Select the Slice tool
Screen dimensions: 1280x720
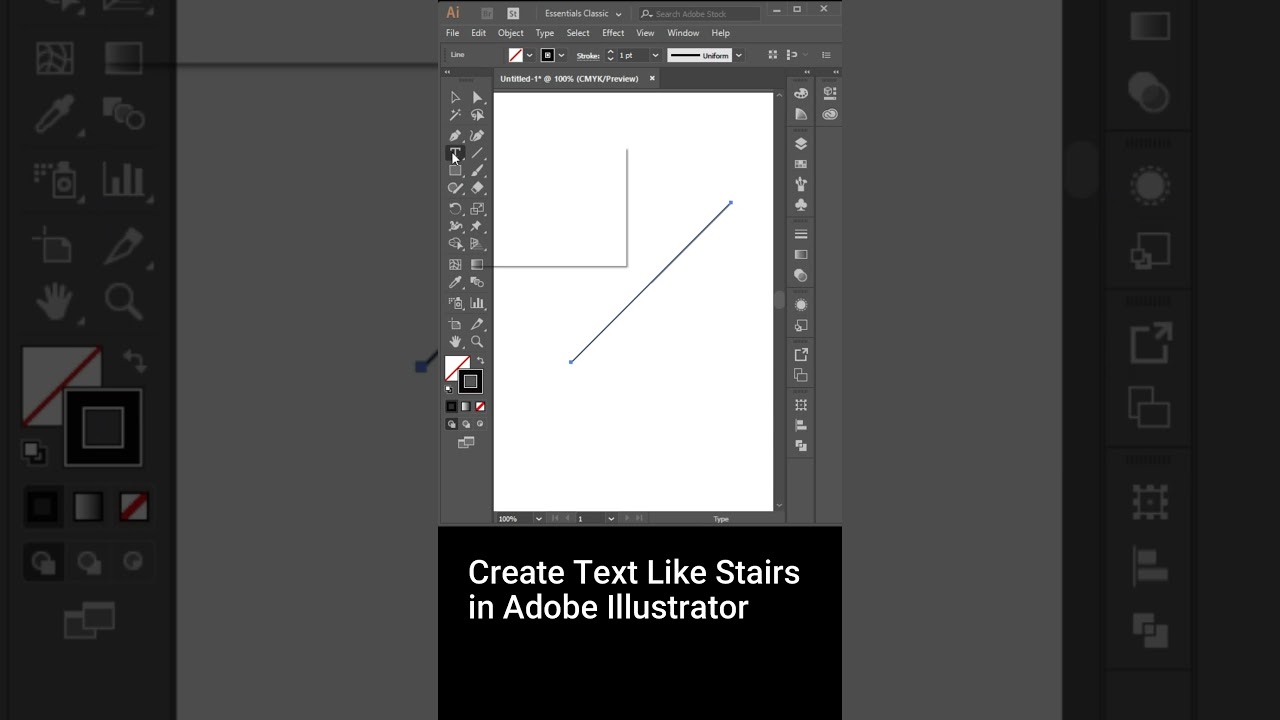pos(477,324)
